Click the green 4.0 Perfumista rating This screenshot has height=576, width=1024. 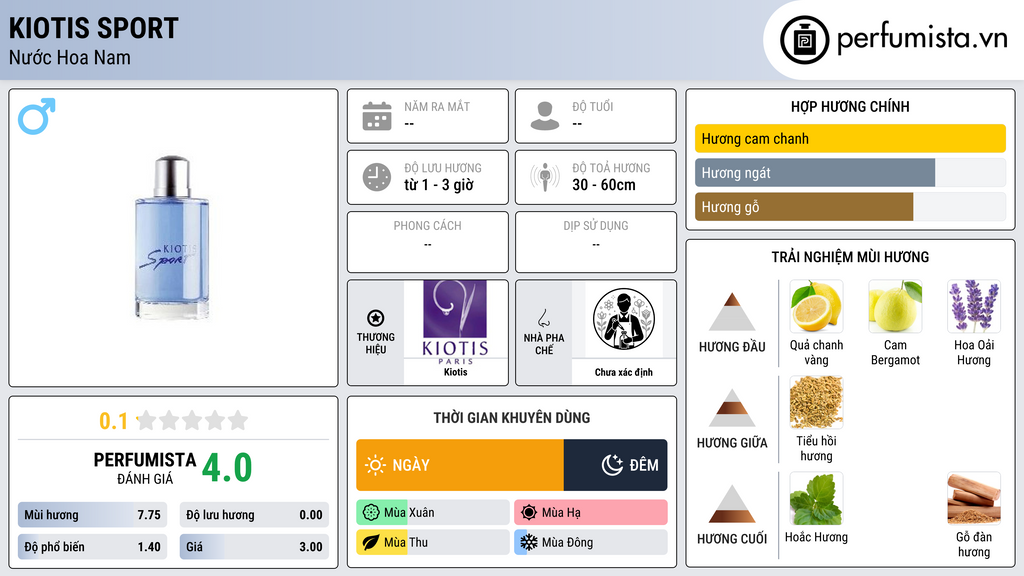[227, 468]
